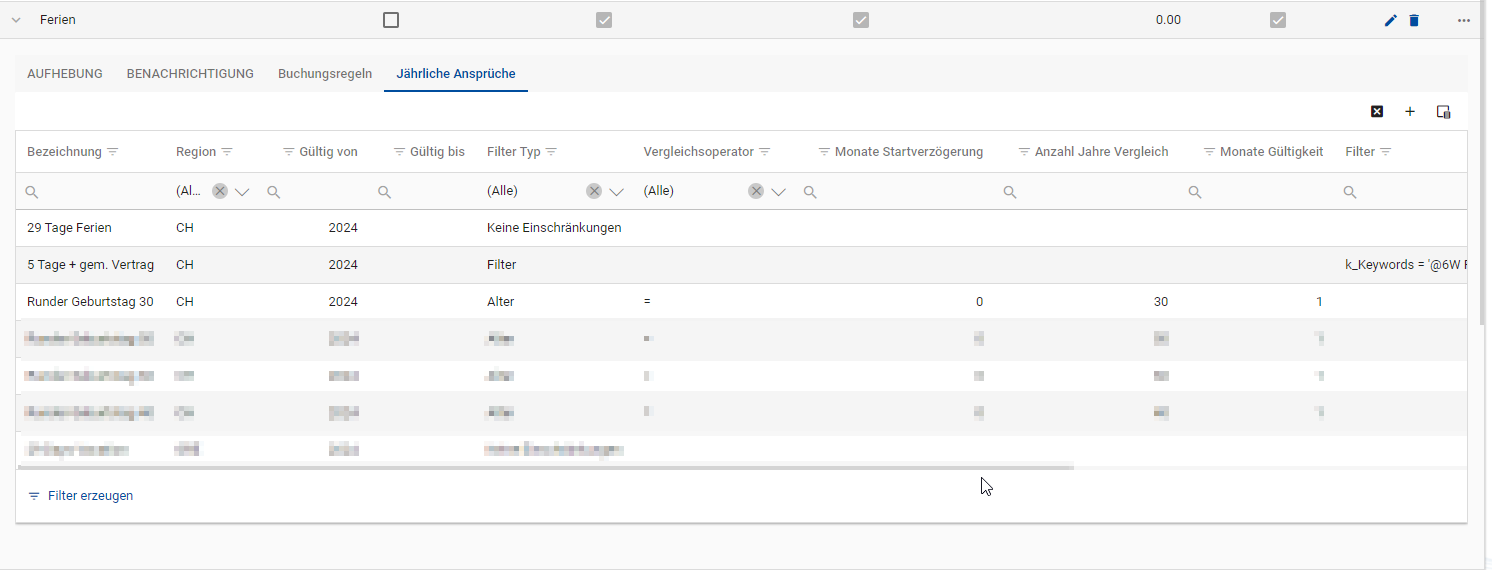Toggle the first grey checked checkbox in Ferien row
Screen dimensions: 1492x570
pos(604,20)
